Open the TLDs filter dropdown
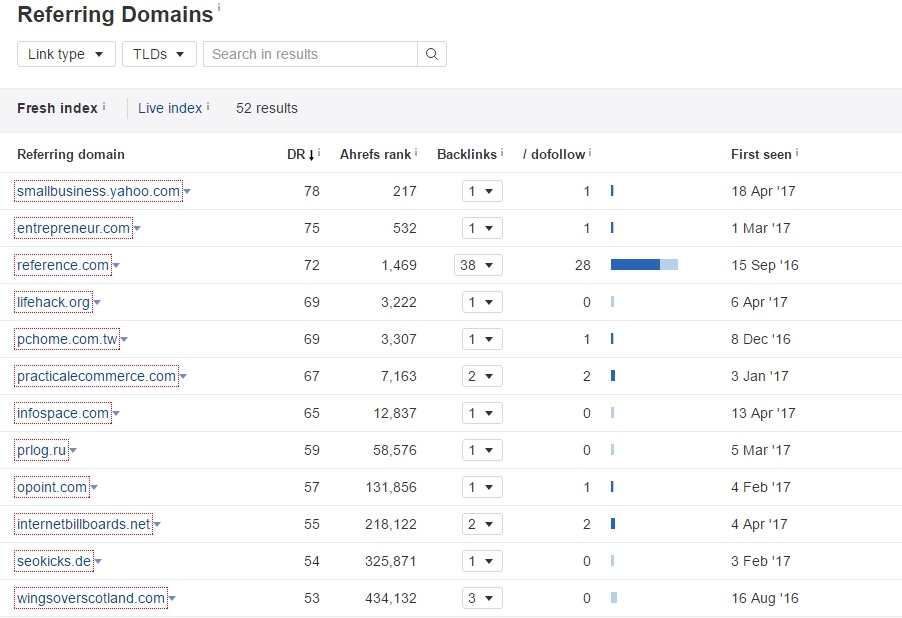The height and width of the screenshot is (618, 902). pyautogui.click(x=159, y=54)
